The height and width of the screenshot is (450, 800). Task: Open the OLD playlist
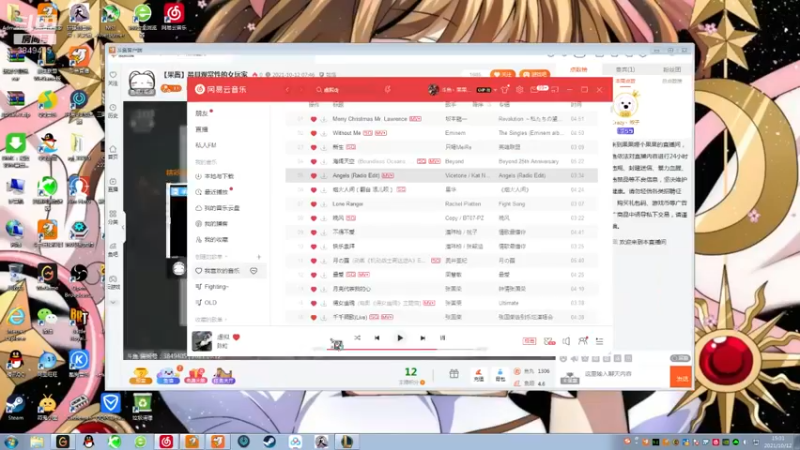(x=207, y=303)
